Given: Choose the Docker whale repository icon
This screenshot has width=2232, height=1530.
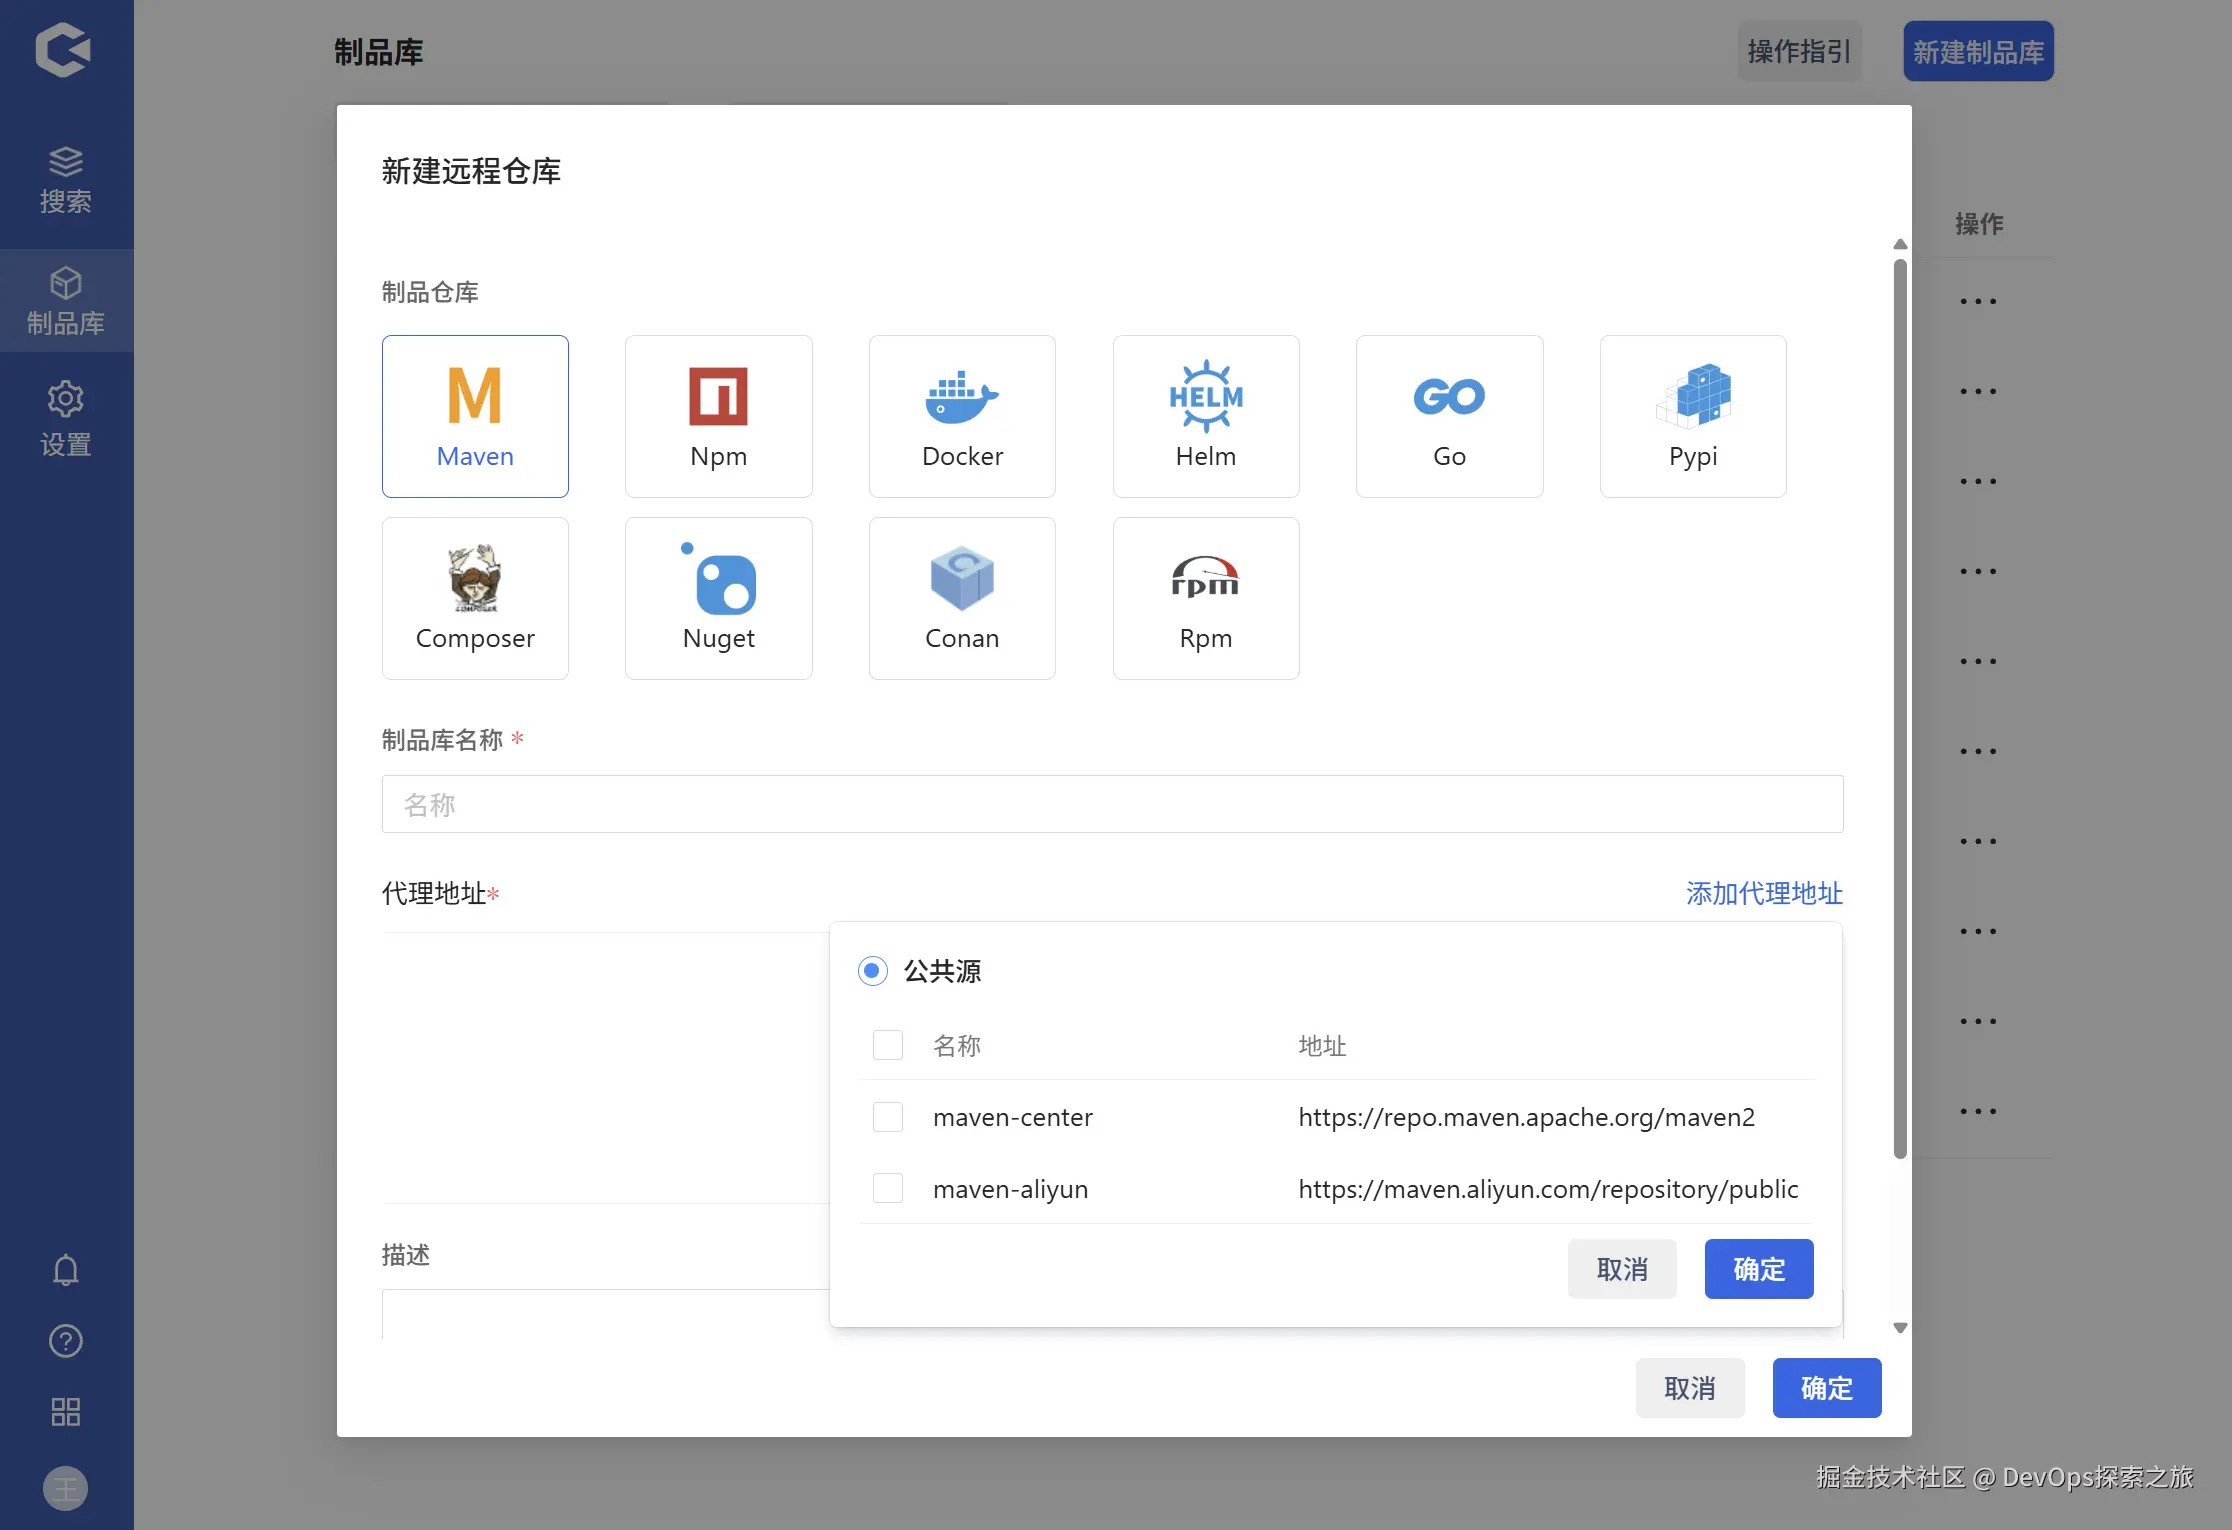Looking at the screenshot, I should coord(961,415).
